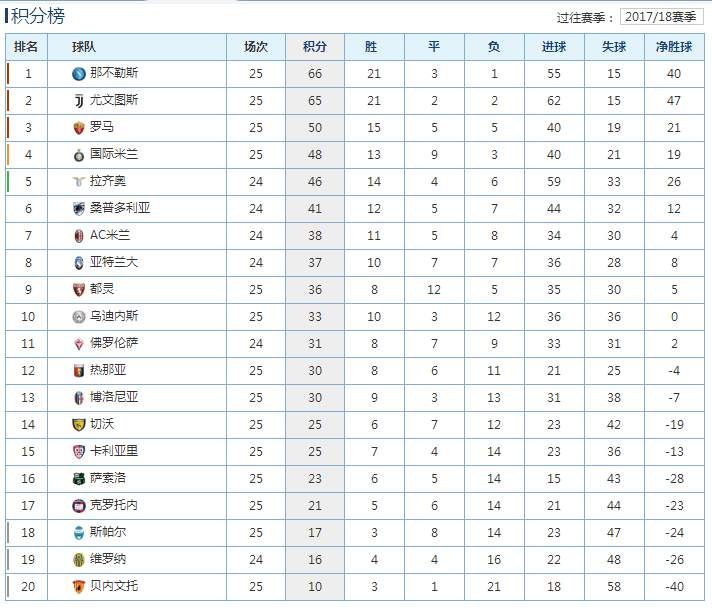Click the Lazio eagle logo icon
This screenshot has height=608, width=712.
click(79, 182)
